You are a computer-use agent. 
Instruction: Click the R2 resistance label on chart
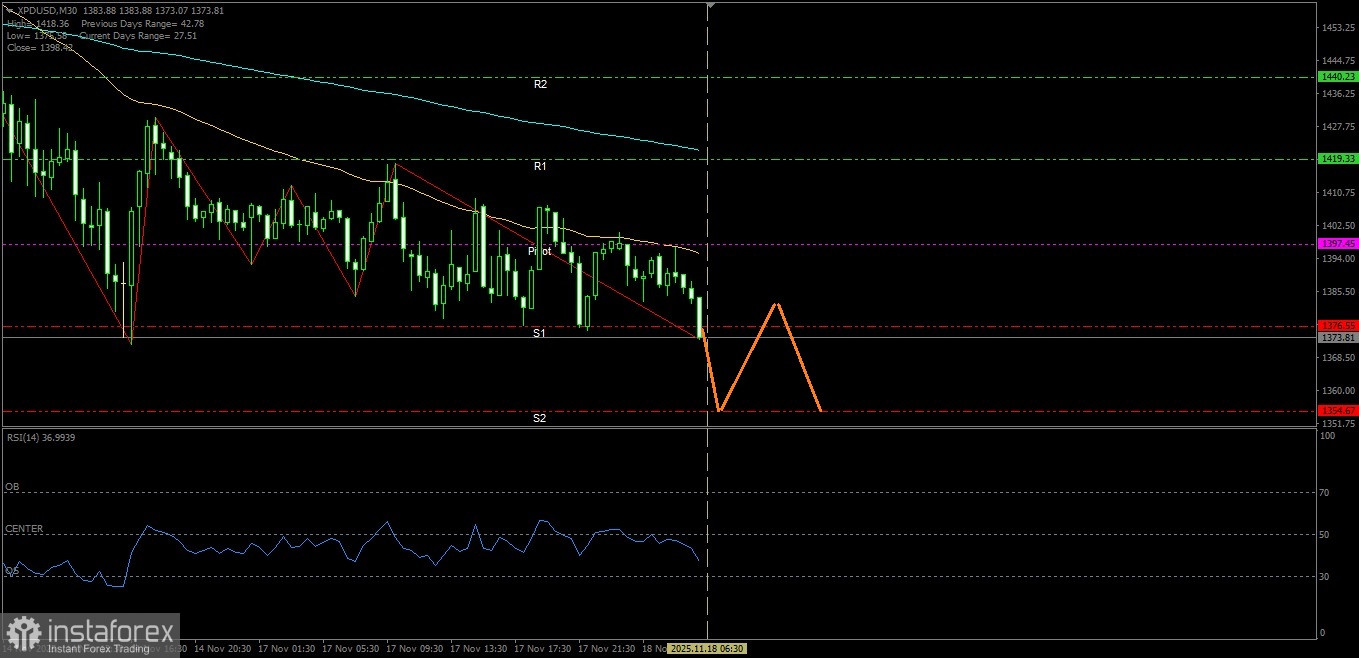pos(541,84)
